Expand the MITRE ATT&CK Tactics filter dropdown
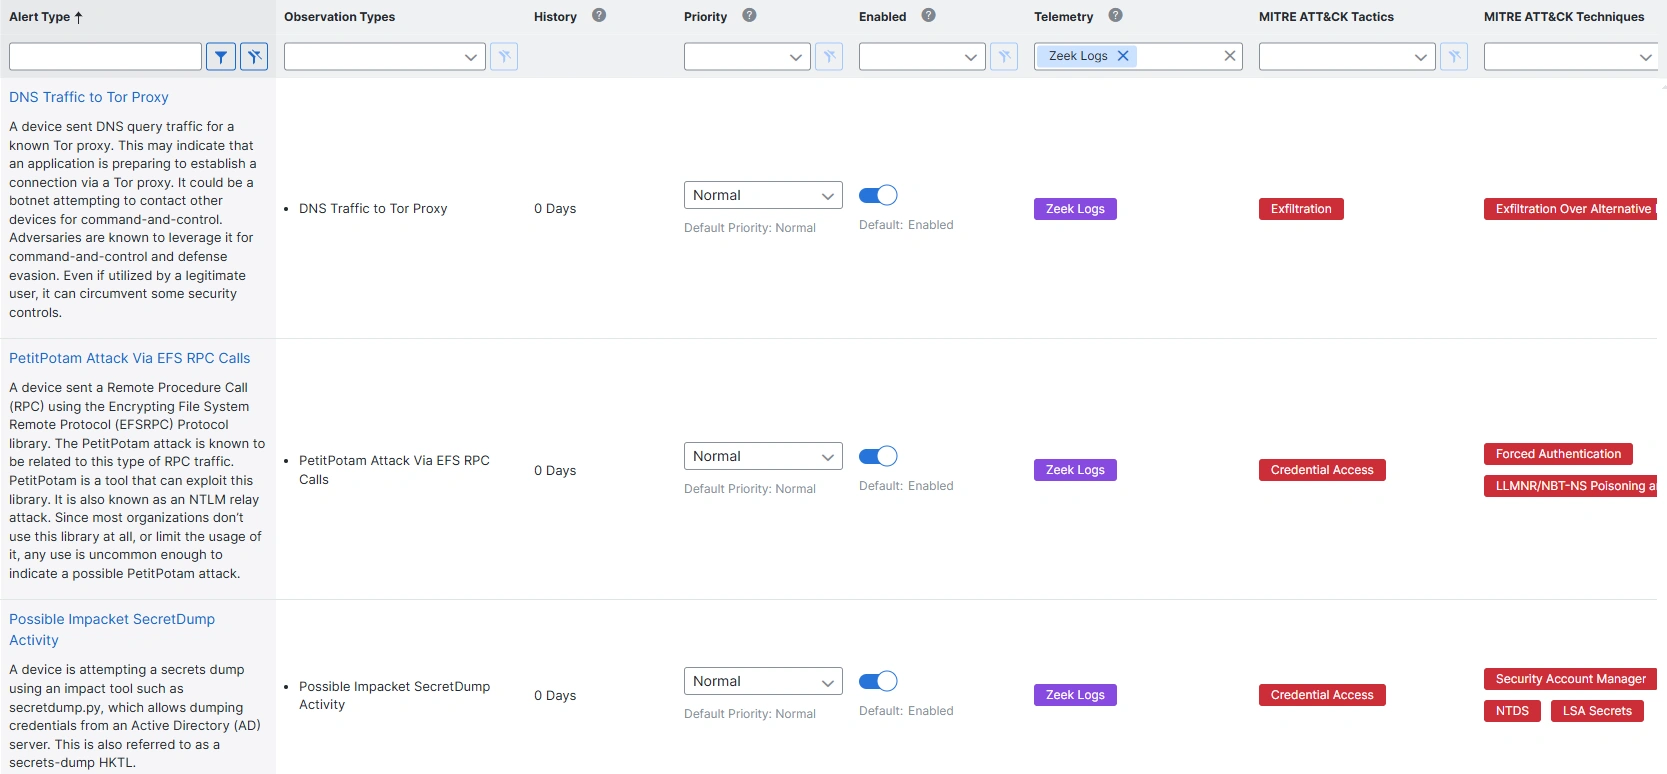The width and height of the screenshot is (1667, 774). click(x=1346, y=57)
